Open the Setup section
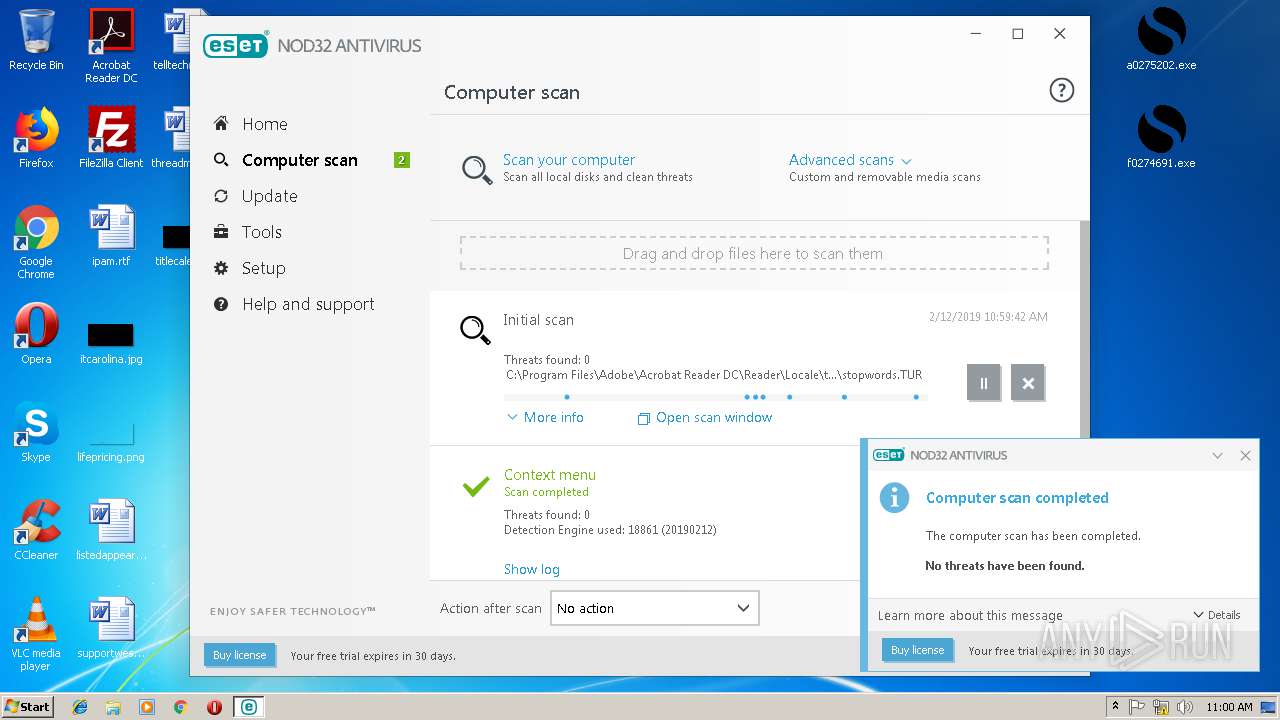This screenshot has width=1280, height=720. (263, 268)
